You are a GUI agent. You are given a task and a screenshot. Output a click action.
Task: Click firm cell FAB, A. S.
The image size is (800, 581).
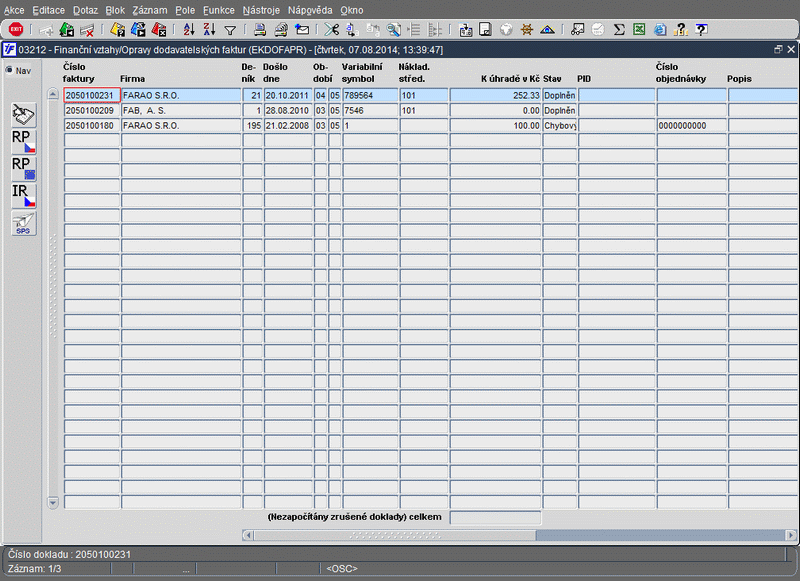tap(181, 111)
